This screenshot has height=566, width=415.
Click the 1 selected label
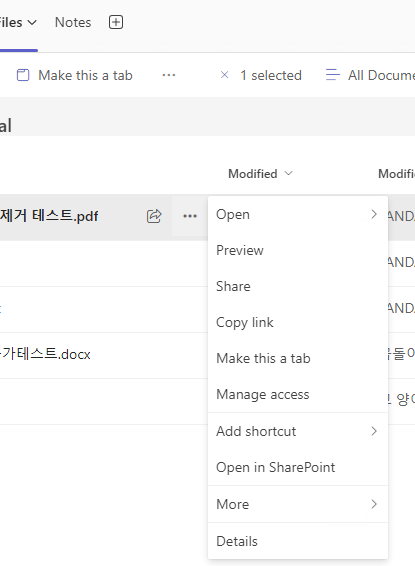click(x=271, y=75)
